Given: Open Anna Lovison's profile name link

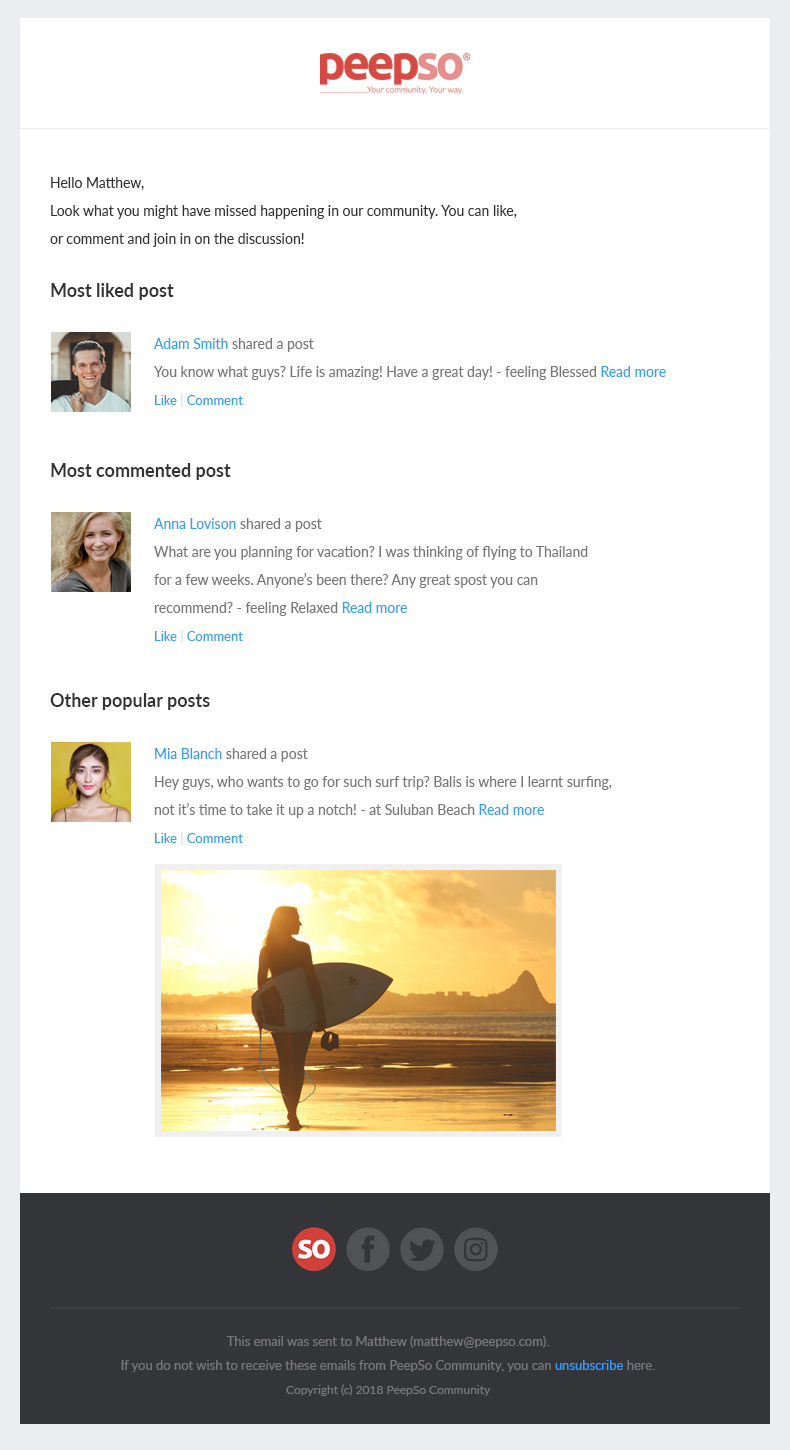Looking at the screenshot, I should click(x=195, y=524).
